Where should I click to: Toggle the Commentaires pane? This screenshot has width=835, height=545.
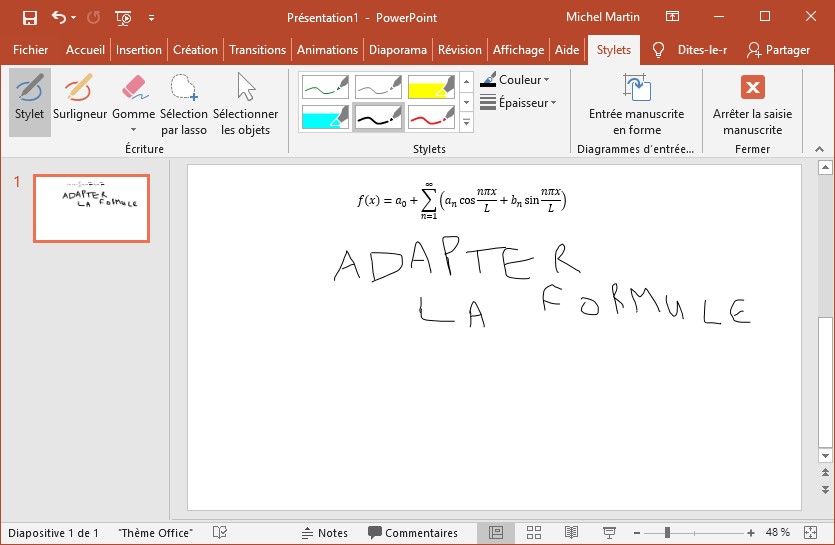(x=412, y=533)
